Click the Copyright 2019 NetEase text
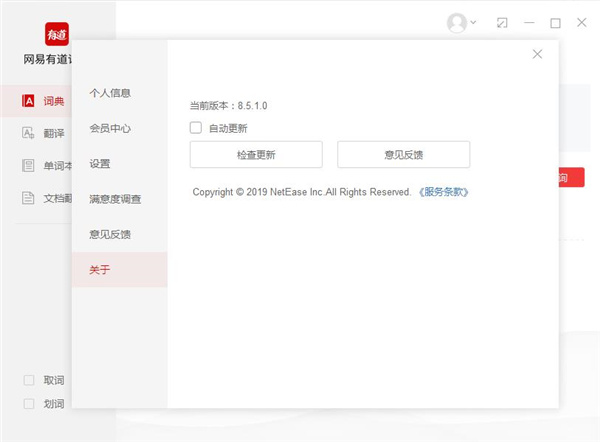The width and height of the screenshot is (600, 442). pyautogui.click(x=302, y=192)
